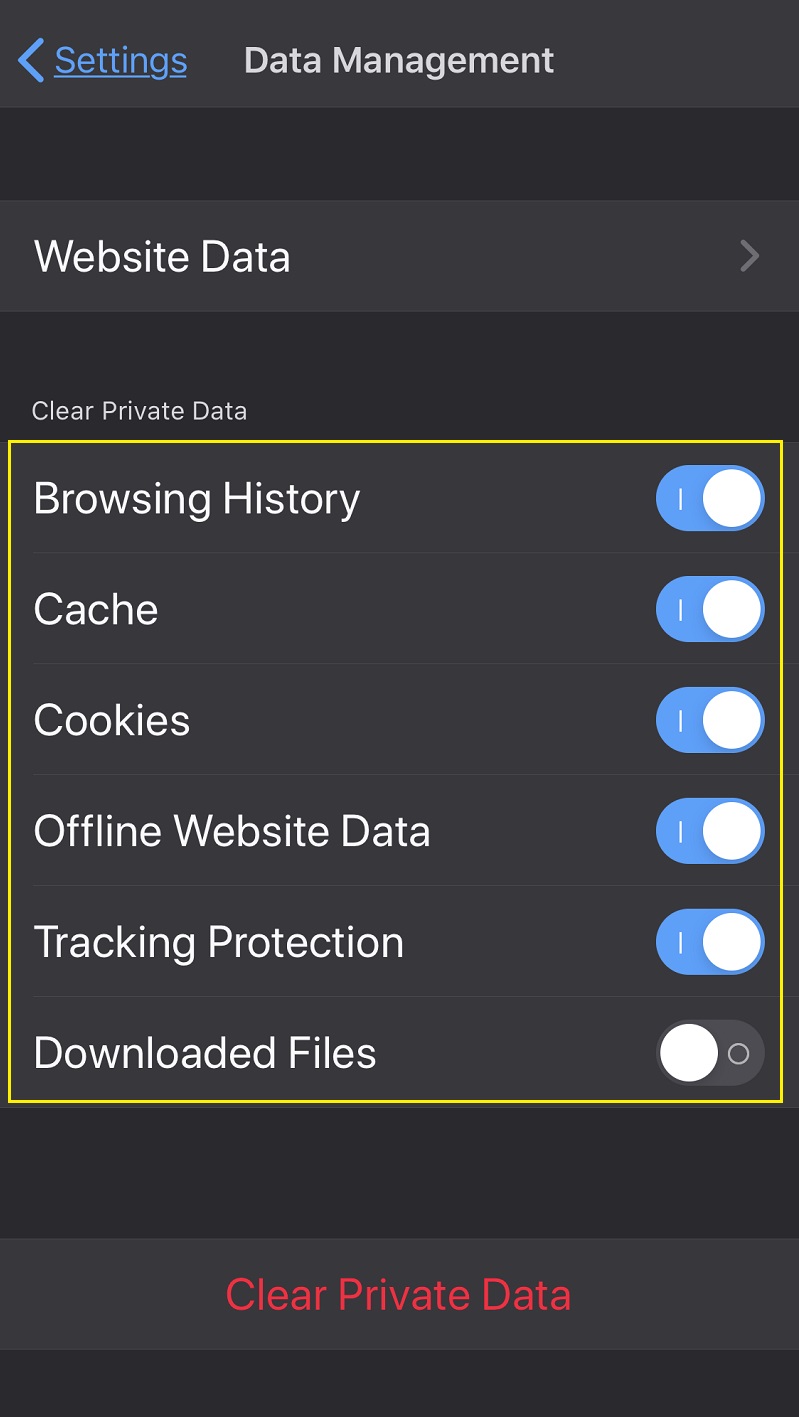
Task: Tap the Offline Website Data label
Action: coord(232,830)
